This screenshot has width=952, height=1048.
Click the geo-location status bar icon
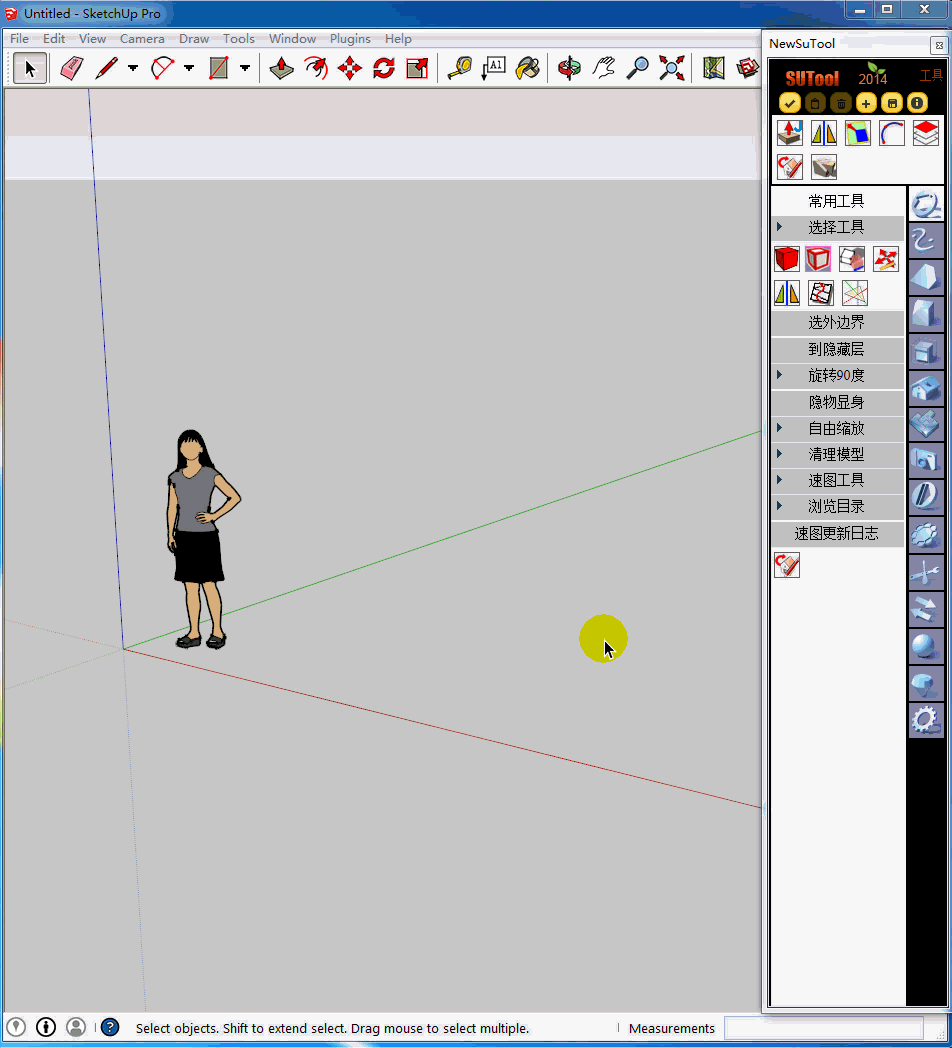click(x=15, y=1027)
